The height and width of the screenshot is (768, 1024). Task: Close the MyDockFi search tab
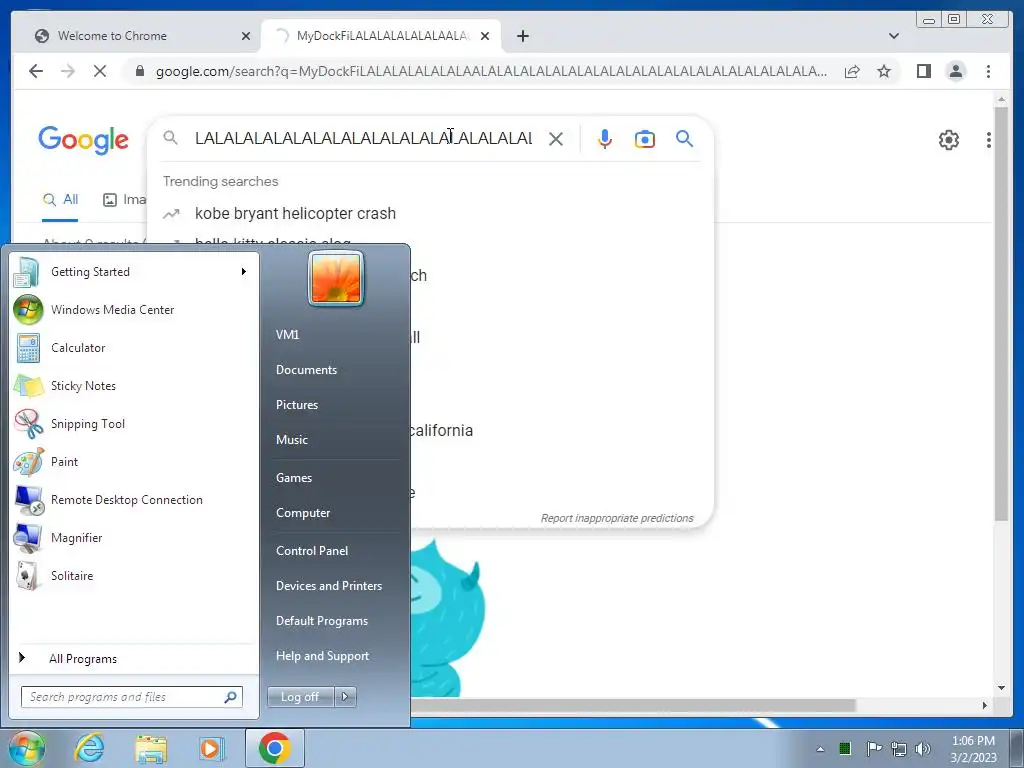485,36
